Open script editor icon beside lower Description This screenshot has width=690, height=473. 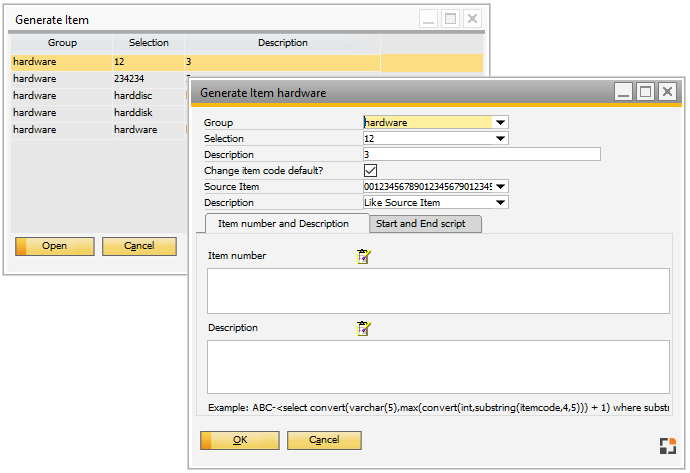pyautogui.click(x=363, y=328)
